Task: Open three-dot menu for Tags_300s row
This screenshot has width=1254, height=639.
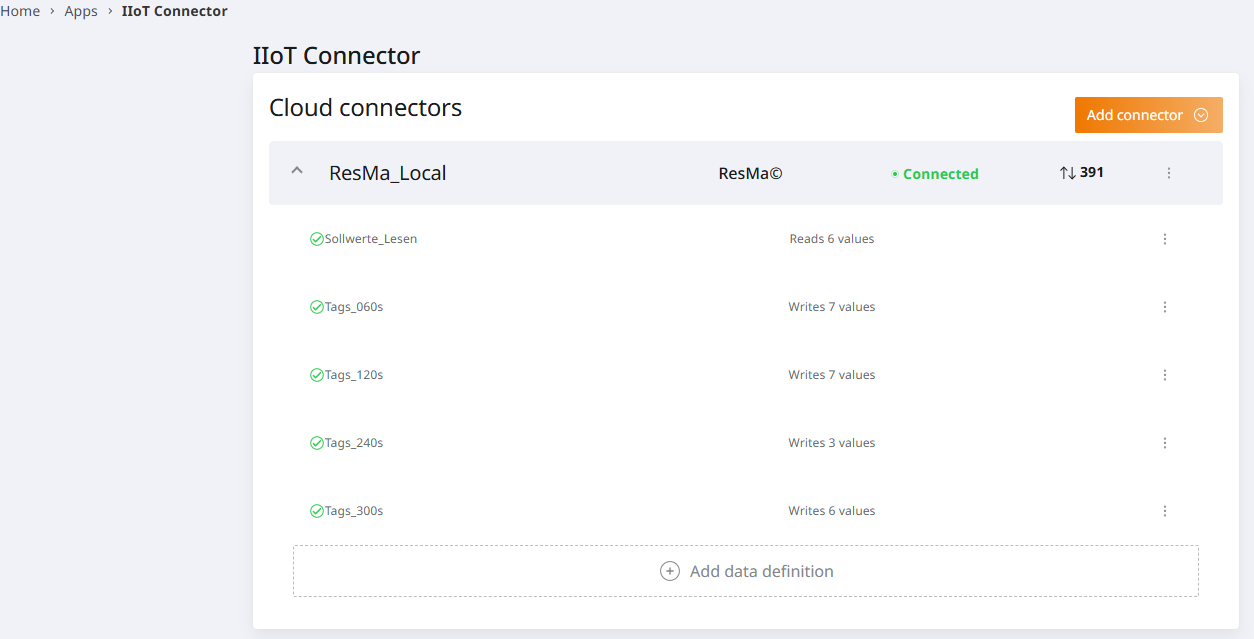Action: [x=1165, y=511]
